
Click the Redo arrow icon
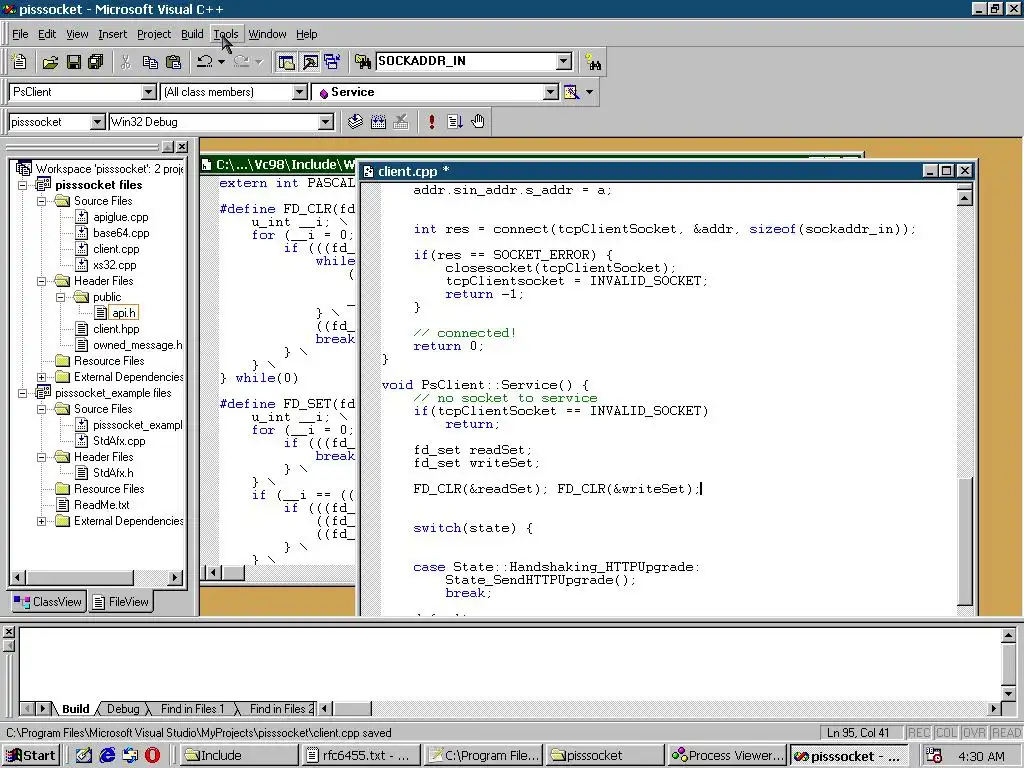click(242, 61)
